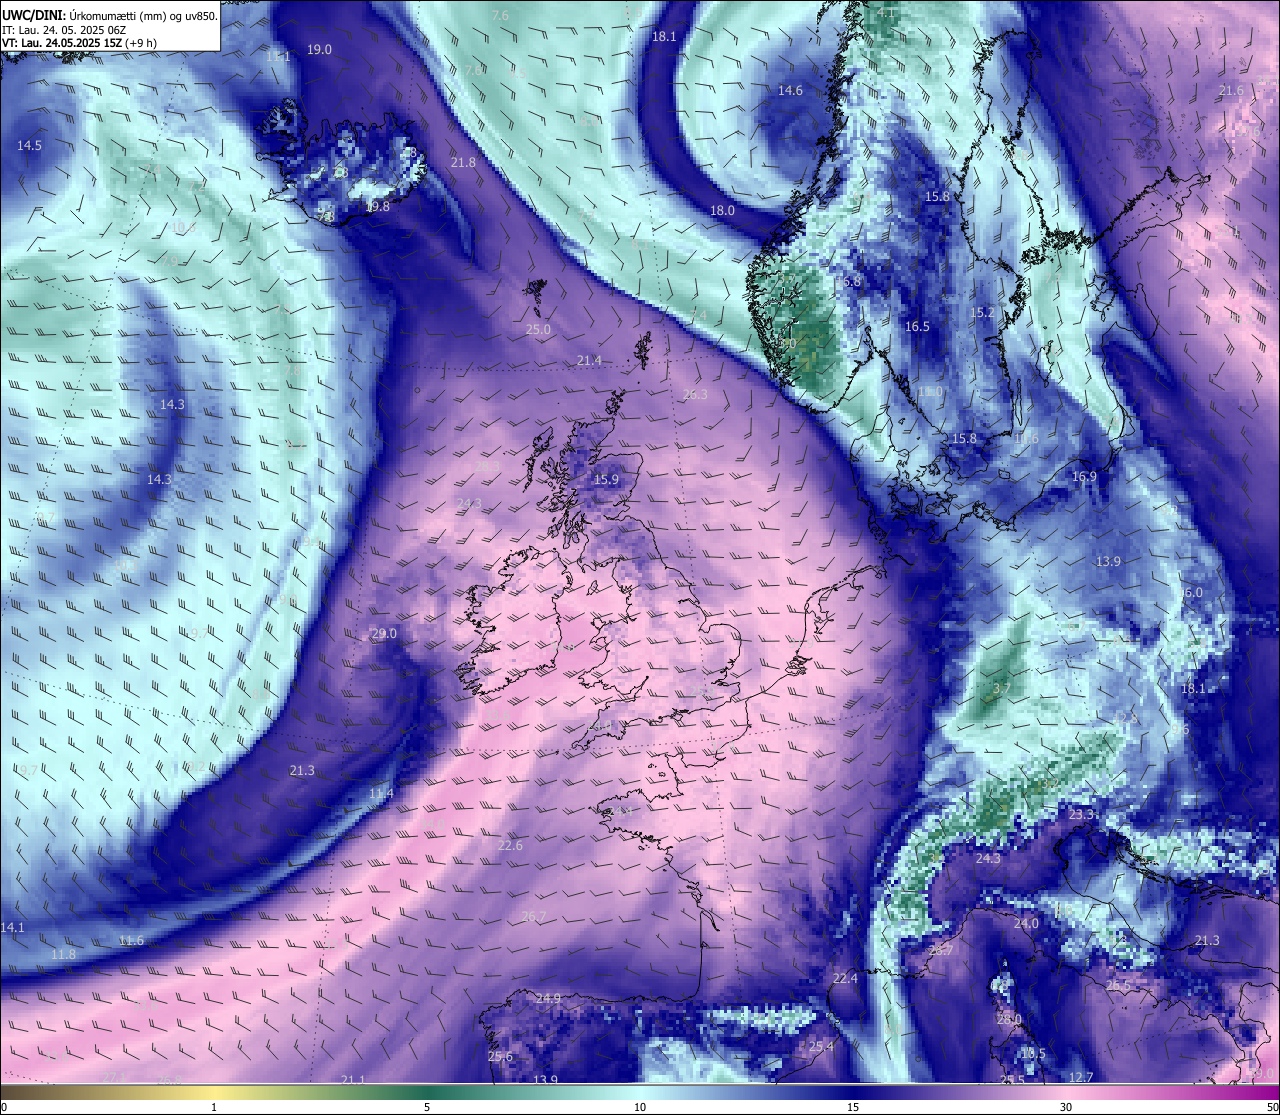
Task: Click the 0 tick on the color scale
Action: (4, 1107)
